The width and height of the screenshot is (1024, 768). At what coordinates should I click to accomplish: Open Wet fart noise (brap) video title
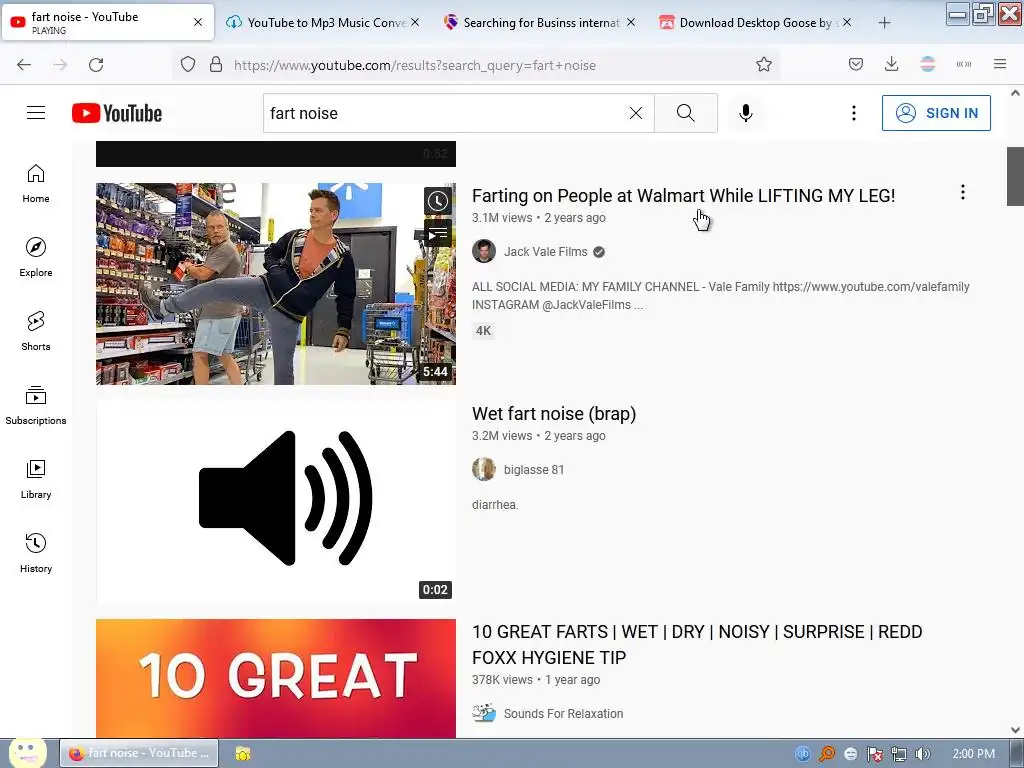(554, 414)
